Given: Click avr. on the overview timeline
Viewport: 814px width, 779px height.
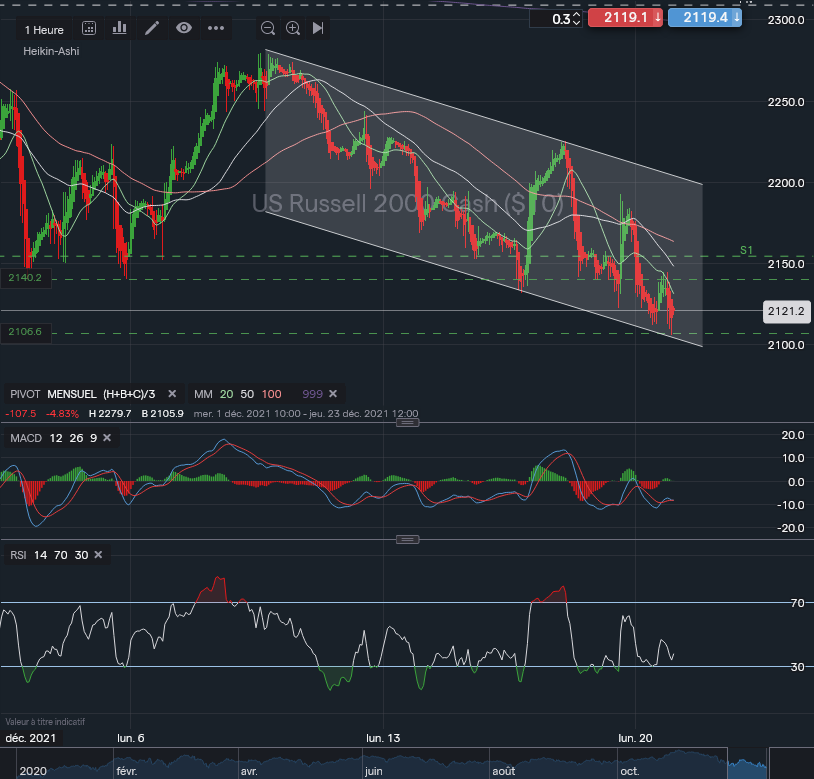Looking at the screenshot, I should click(x=249, y=771).
